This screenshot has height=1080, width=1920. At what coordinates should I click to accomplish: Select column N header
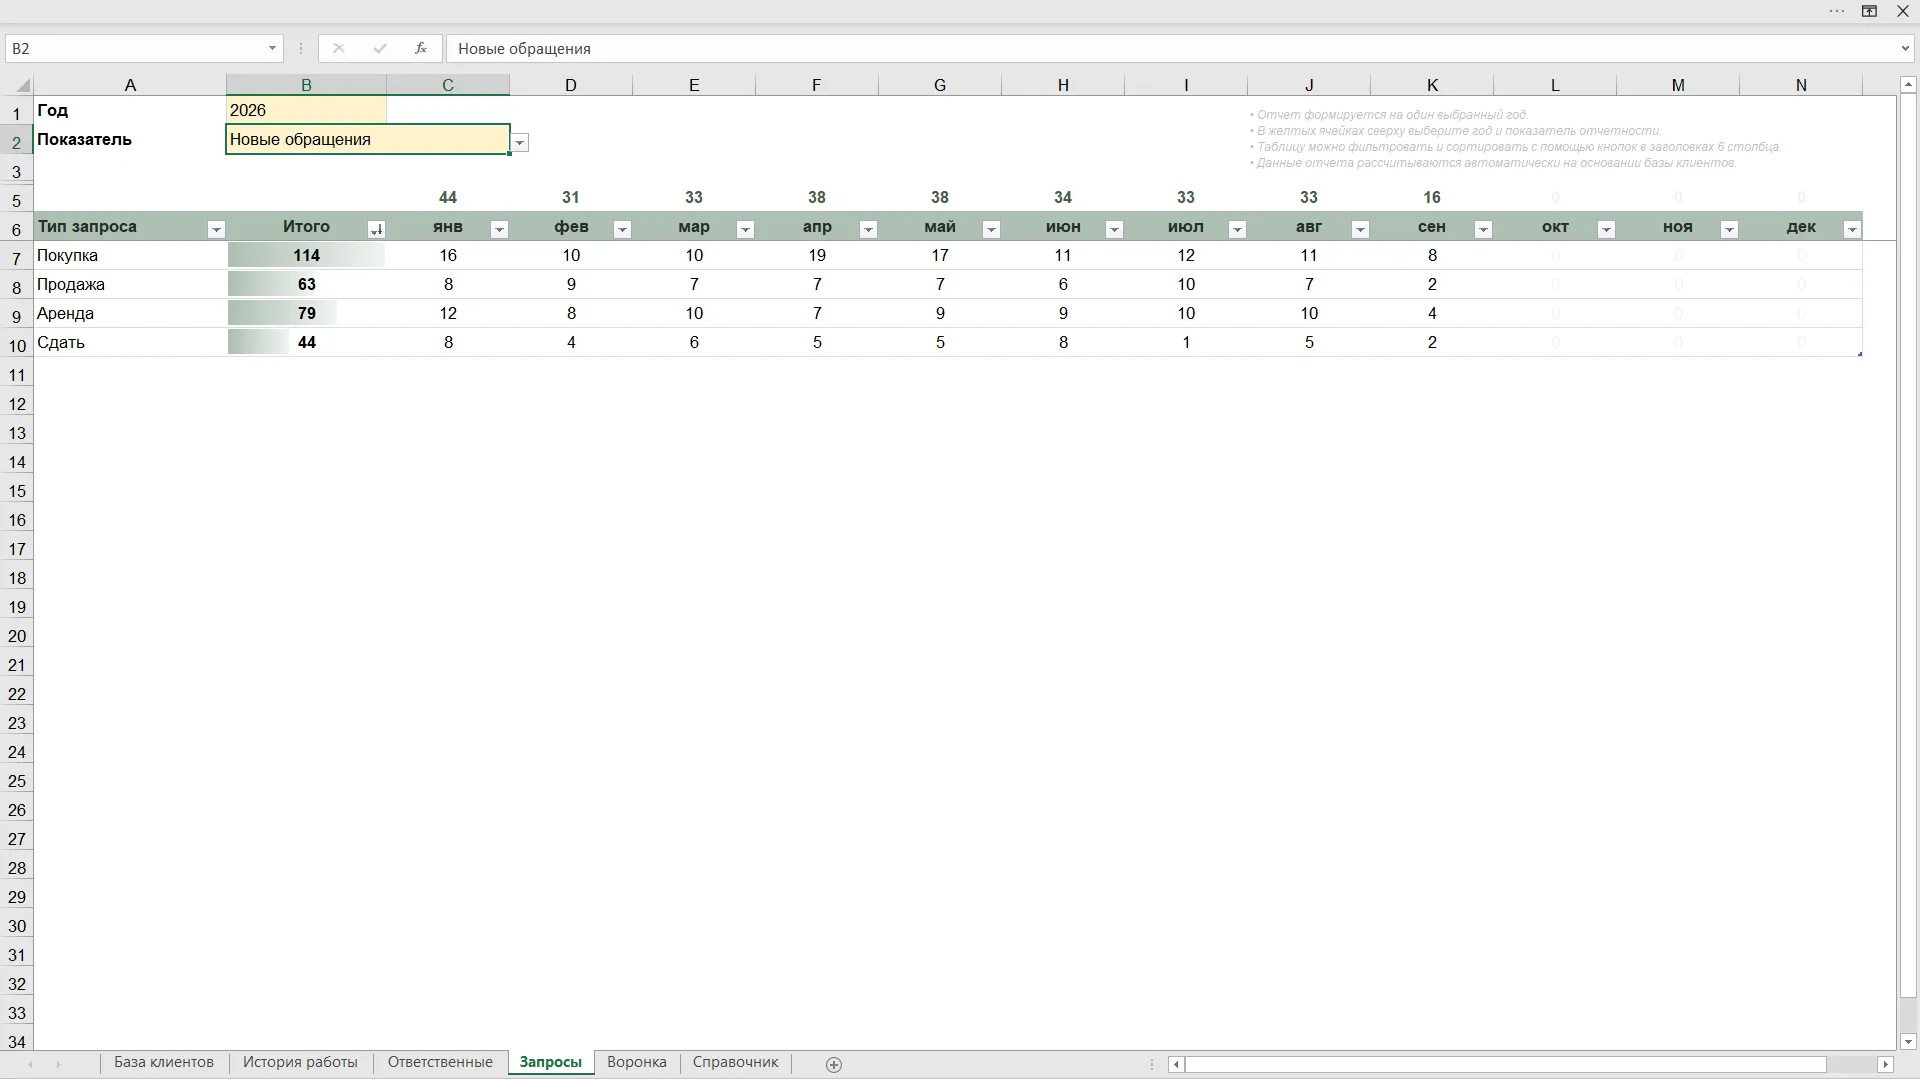[1801, 86]
